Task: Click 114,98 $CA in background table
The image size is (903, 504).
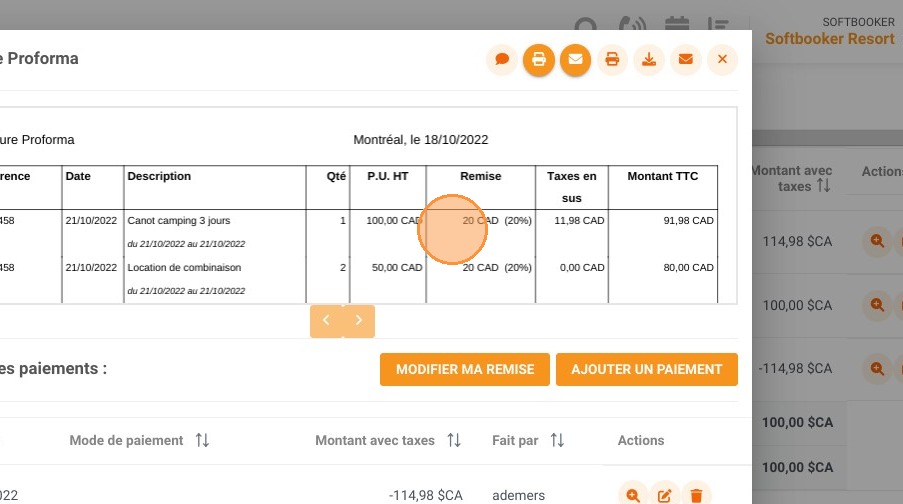Action: point(797,241)
